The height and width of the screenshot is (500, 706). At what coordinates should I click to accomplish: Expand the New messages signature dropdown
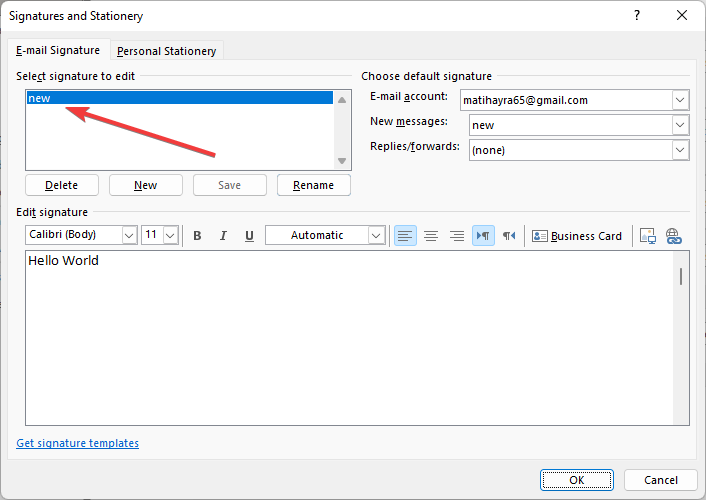(x=680, y=125)
